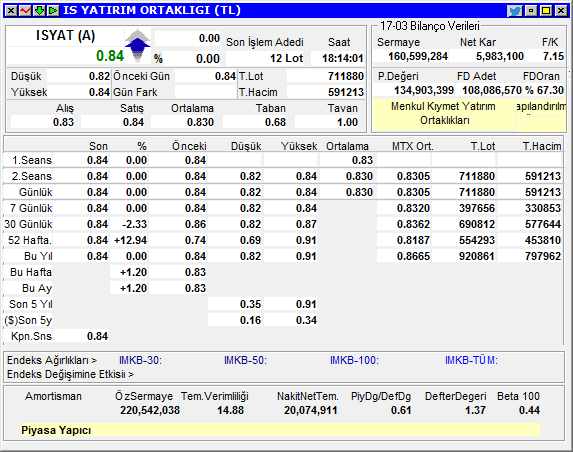Select the Bu Hafta row label
Viewport: 573px width, 452px height.
[31, 273]
